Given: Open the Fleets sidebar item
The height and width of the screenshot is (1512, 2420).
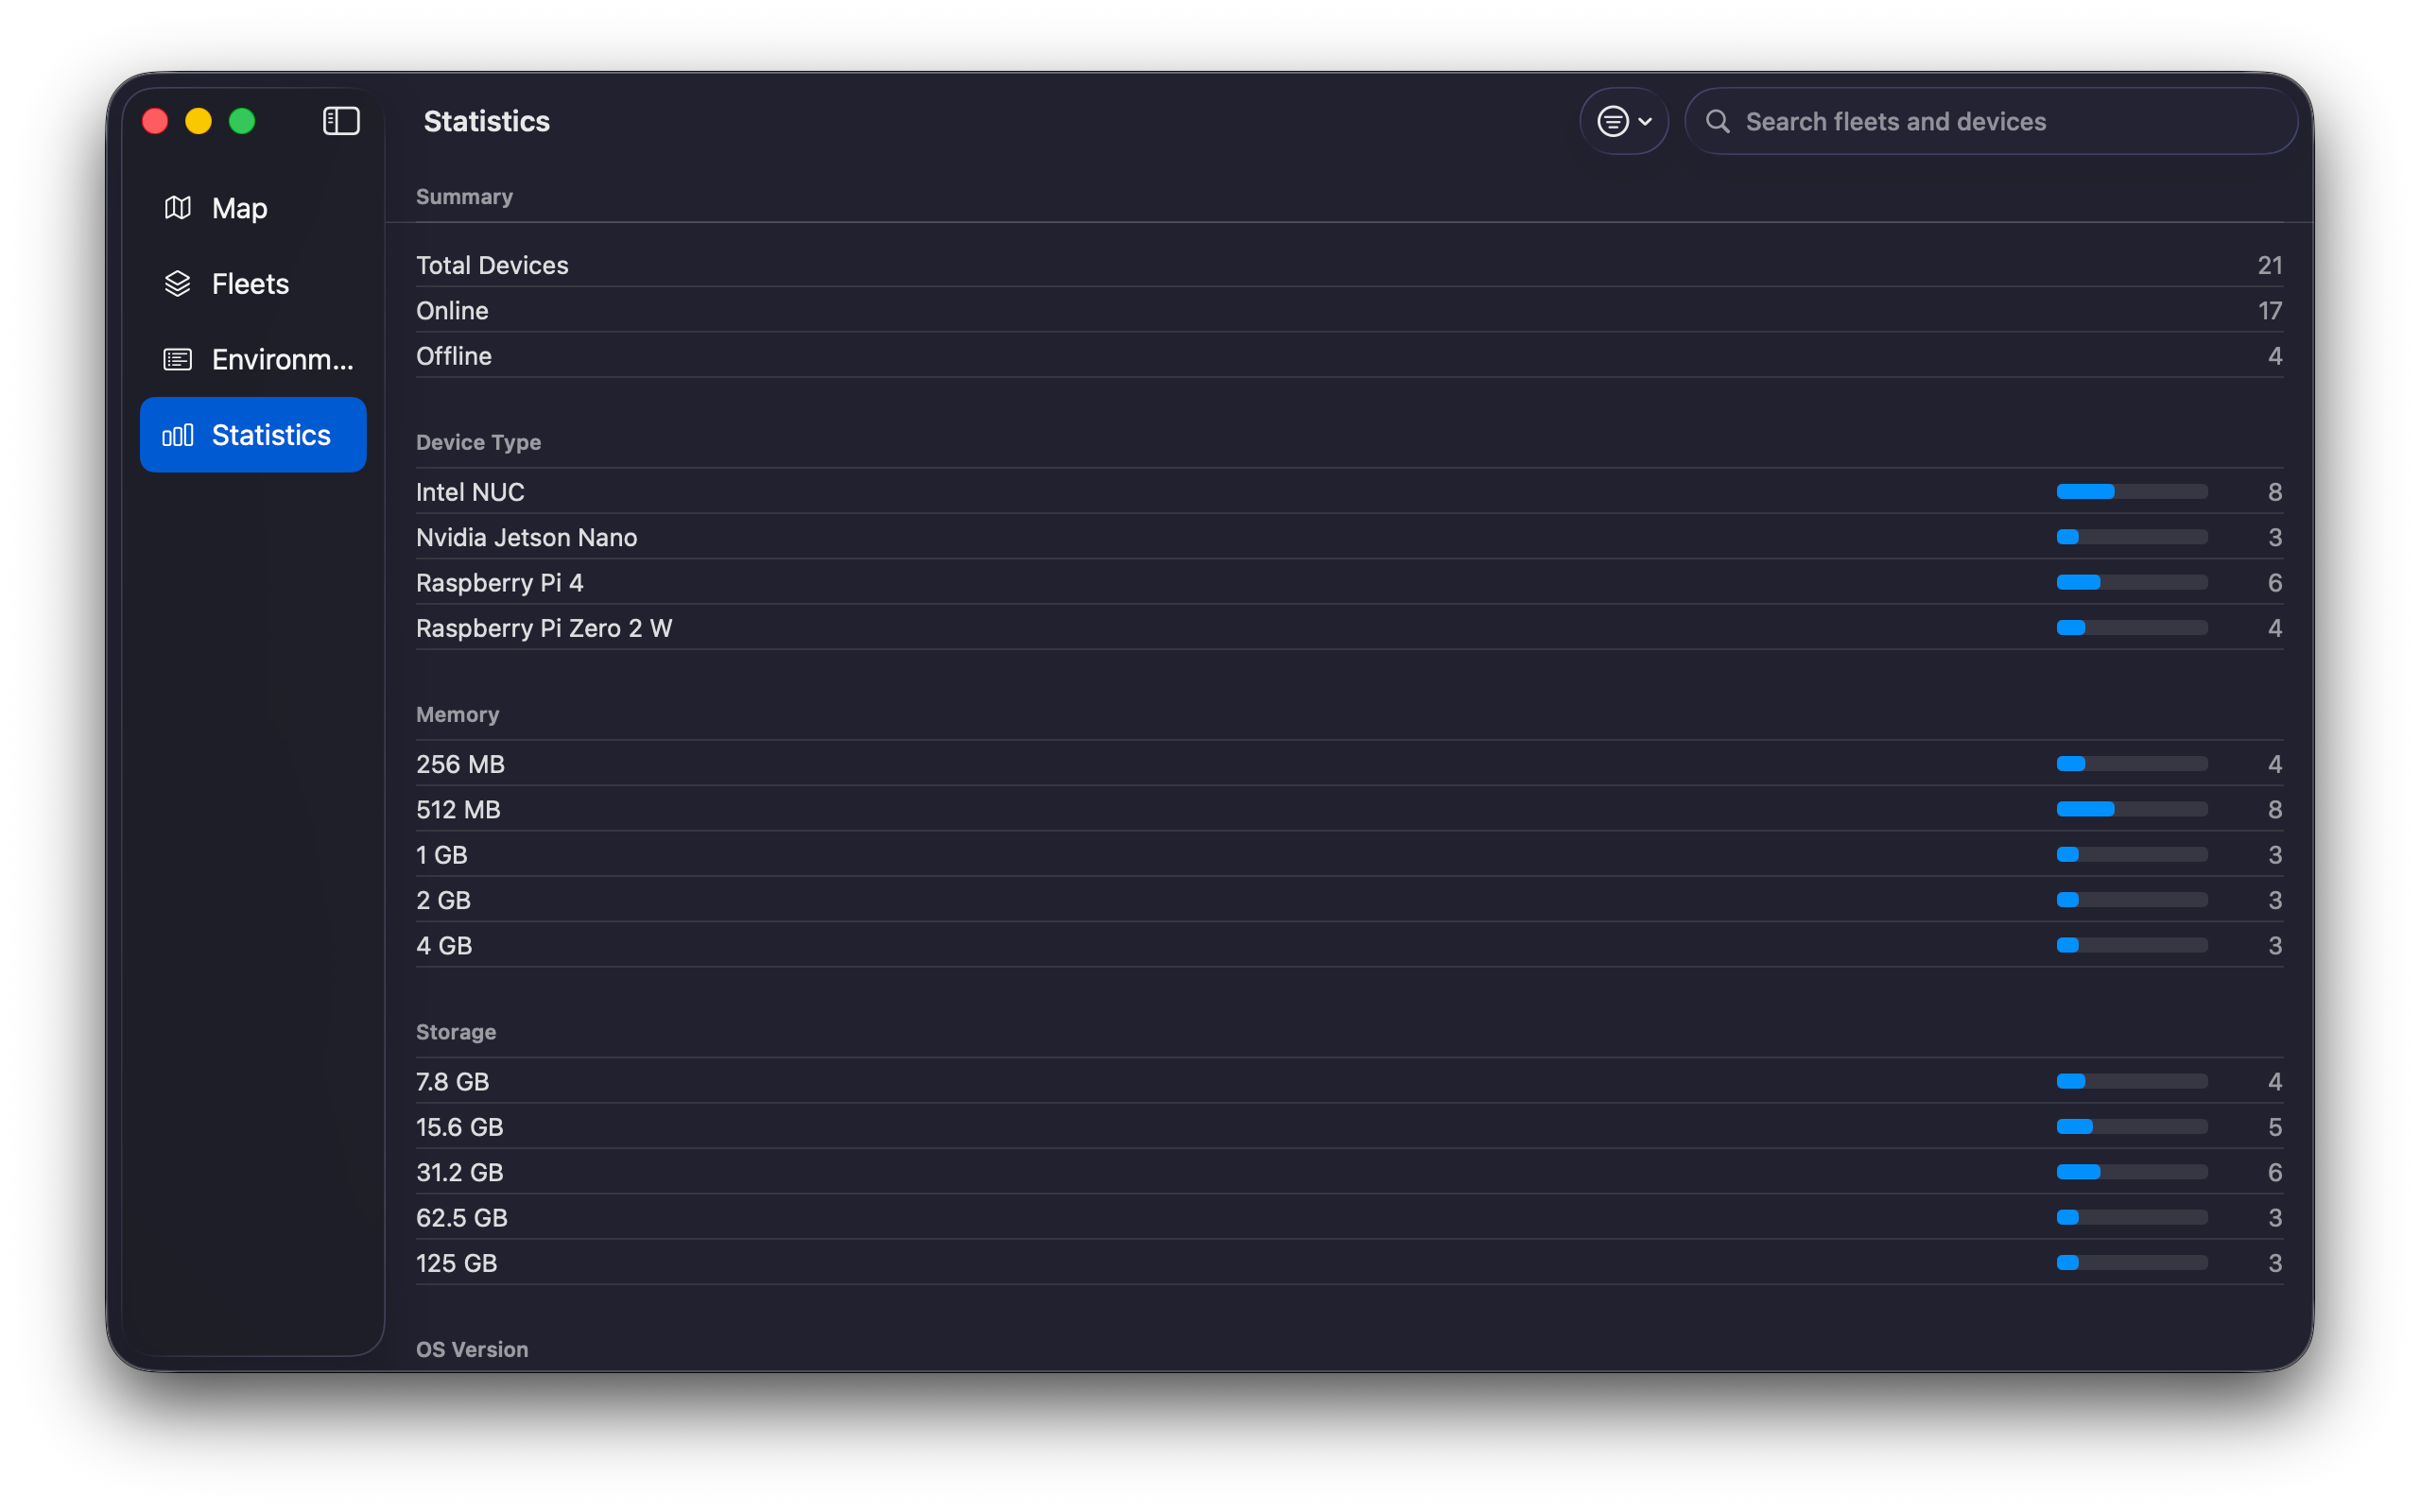Looking at the screenshot, I should [x=253, y=284].
